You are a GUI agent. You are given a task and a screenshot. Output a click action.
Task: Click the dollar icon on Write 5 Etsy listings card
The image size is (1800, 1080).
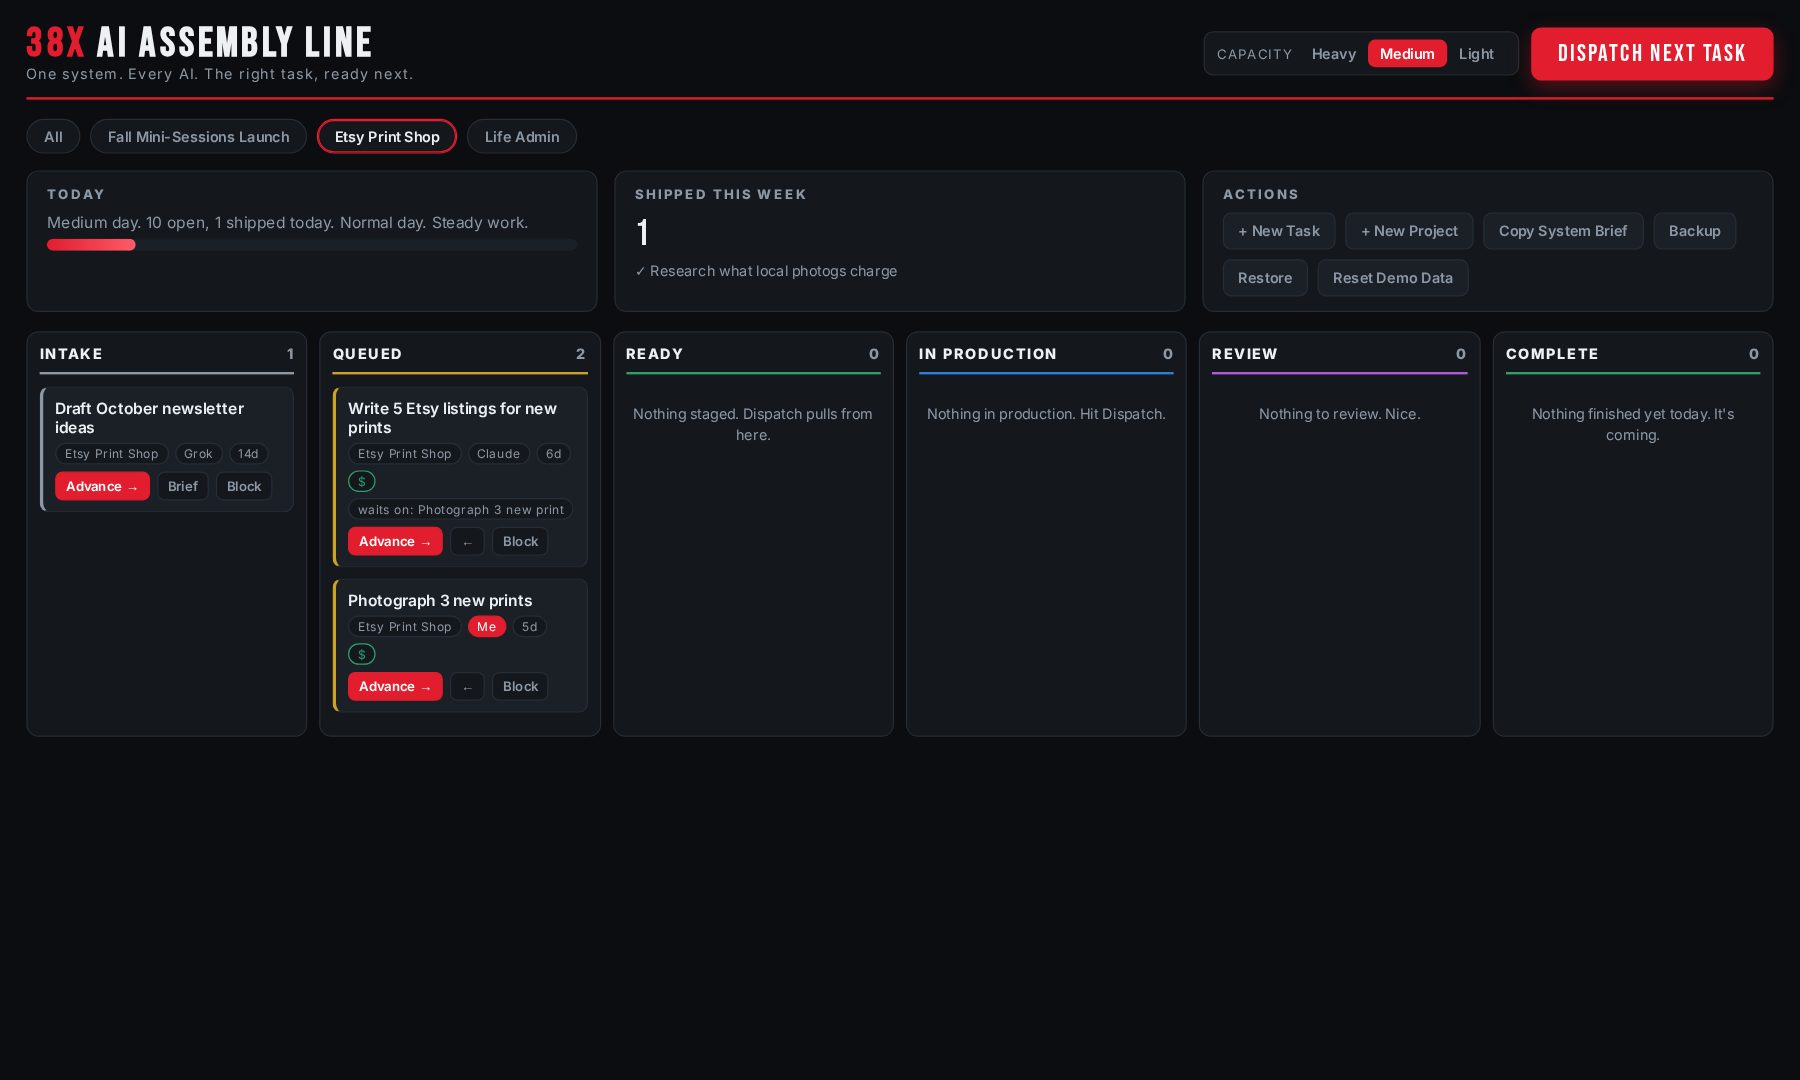coord(362,482)
